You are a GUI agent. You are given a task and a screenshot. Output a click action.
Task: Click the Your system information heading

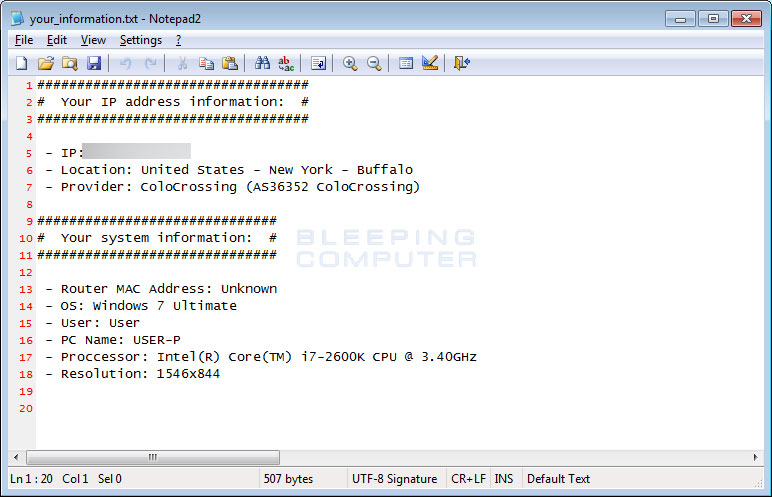pos(157,238)
